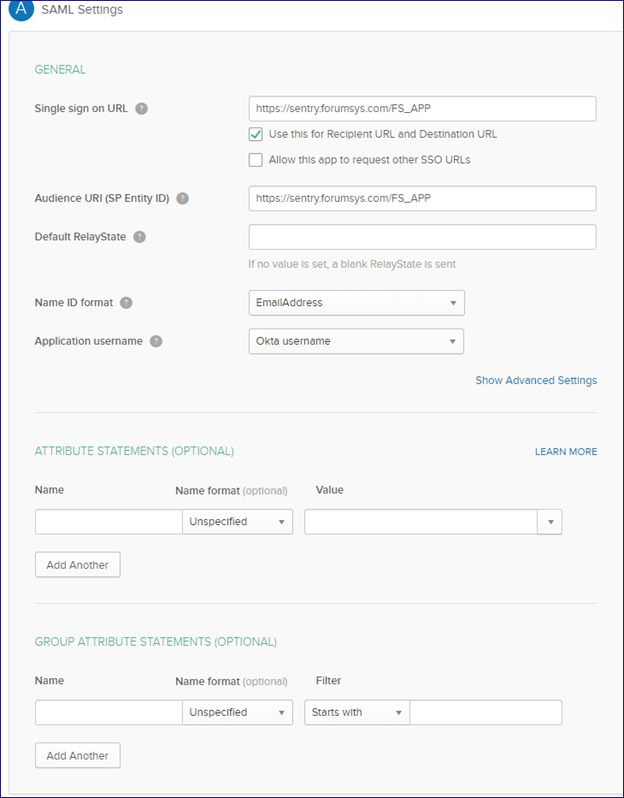Screen dimensions: 624x798
Task: Open the group attribute Name format Unspecified dropdown
Action: click(238, 712)
